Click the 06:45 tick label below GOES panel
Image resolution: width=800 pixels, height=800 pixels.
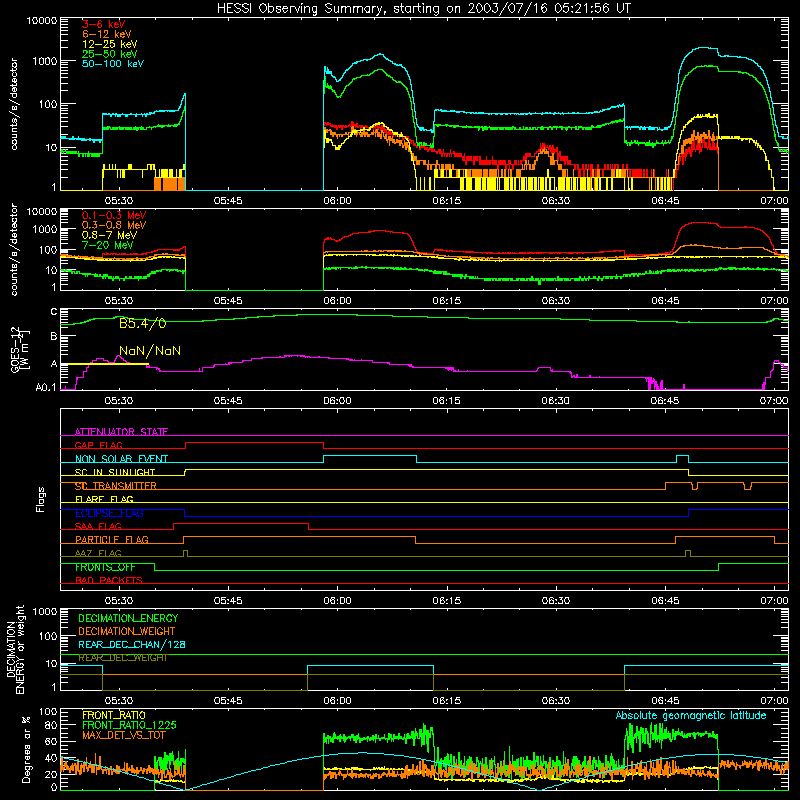pos(665,401)
